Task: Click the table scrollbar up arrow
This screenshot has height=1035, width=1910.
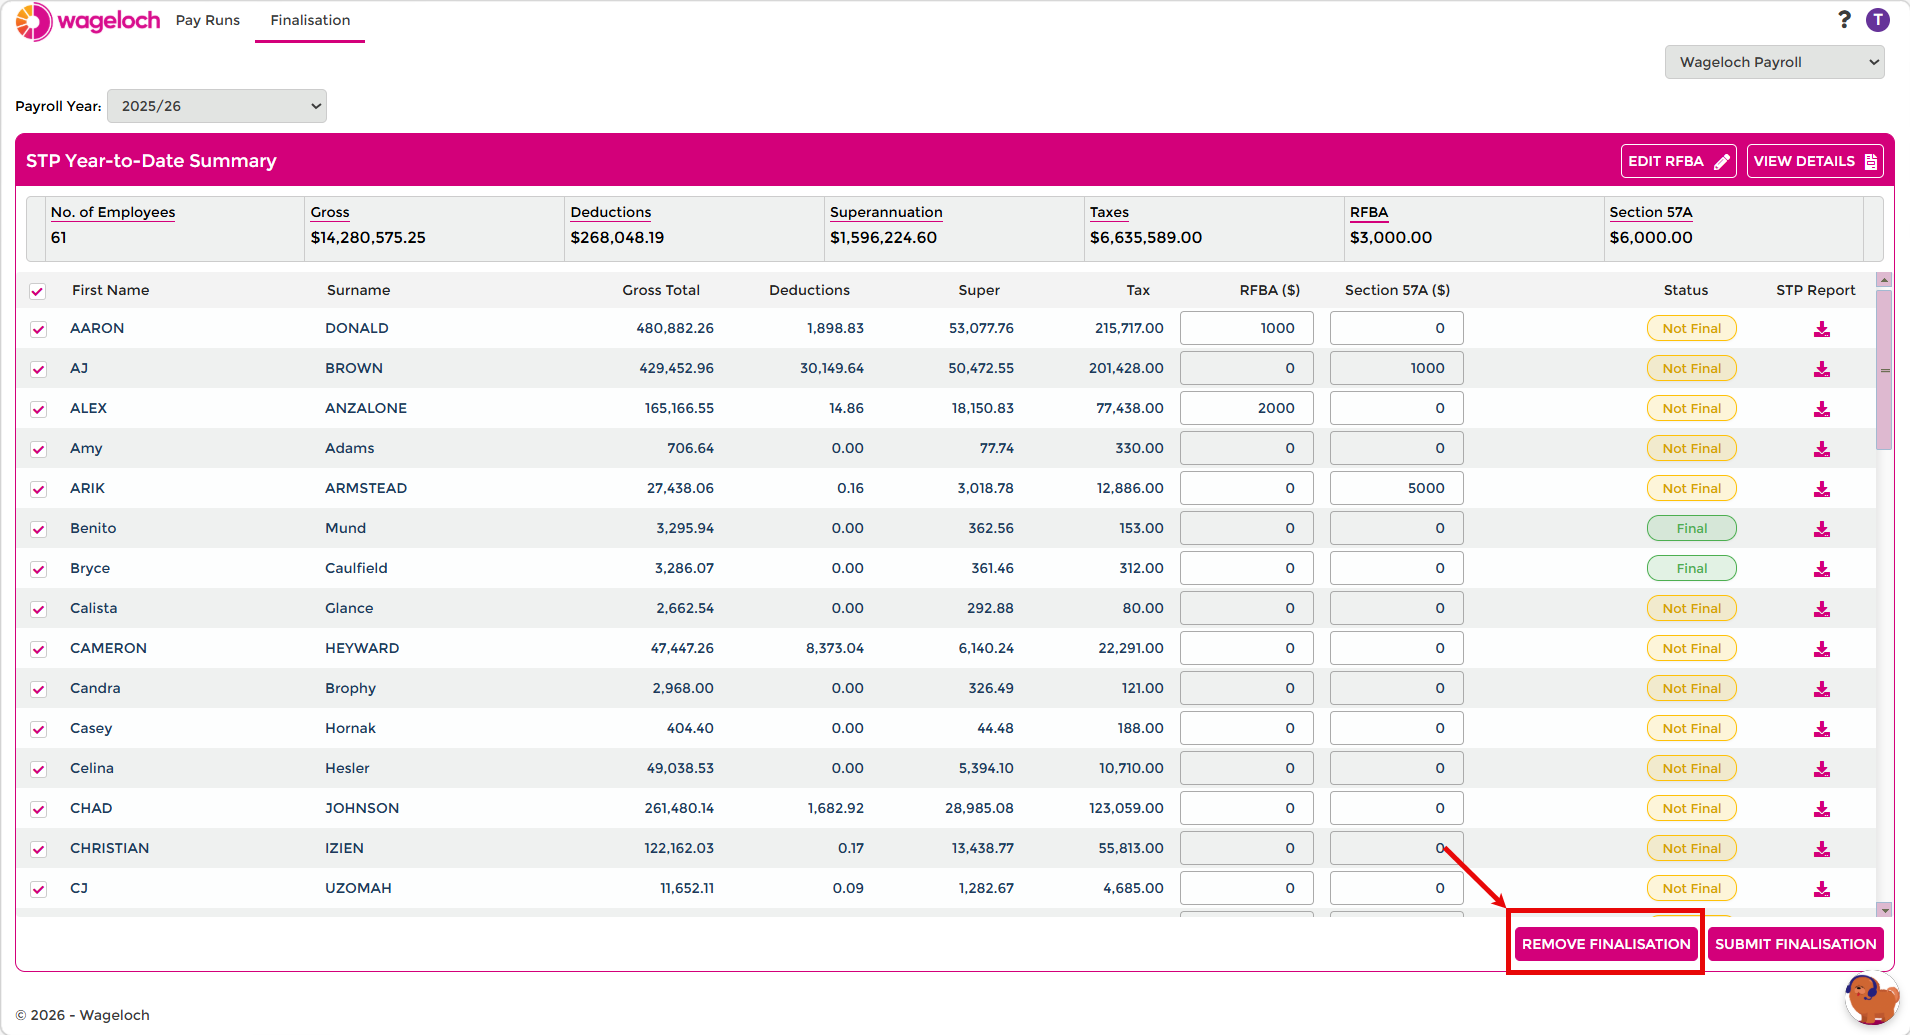Action: tap(1884, 280)
